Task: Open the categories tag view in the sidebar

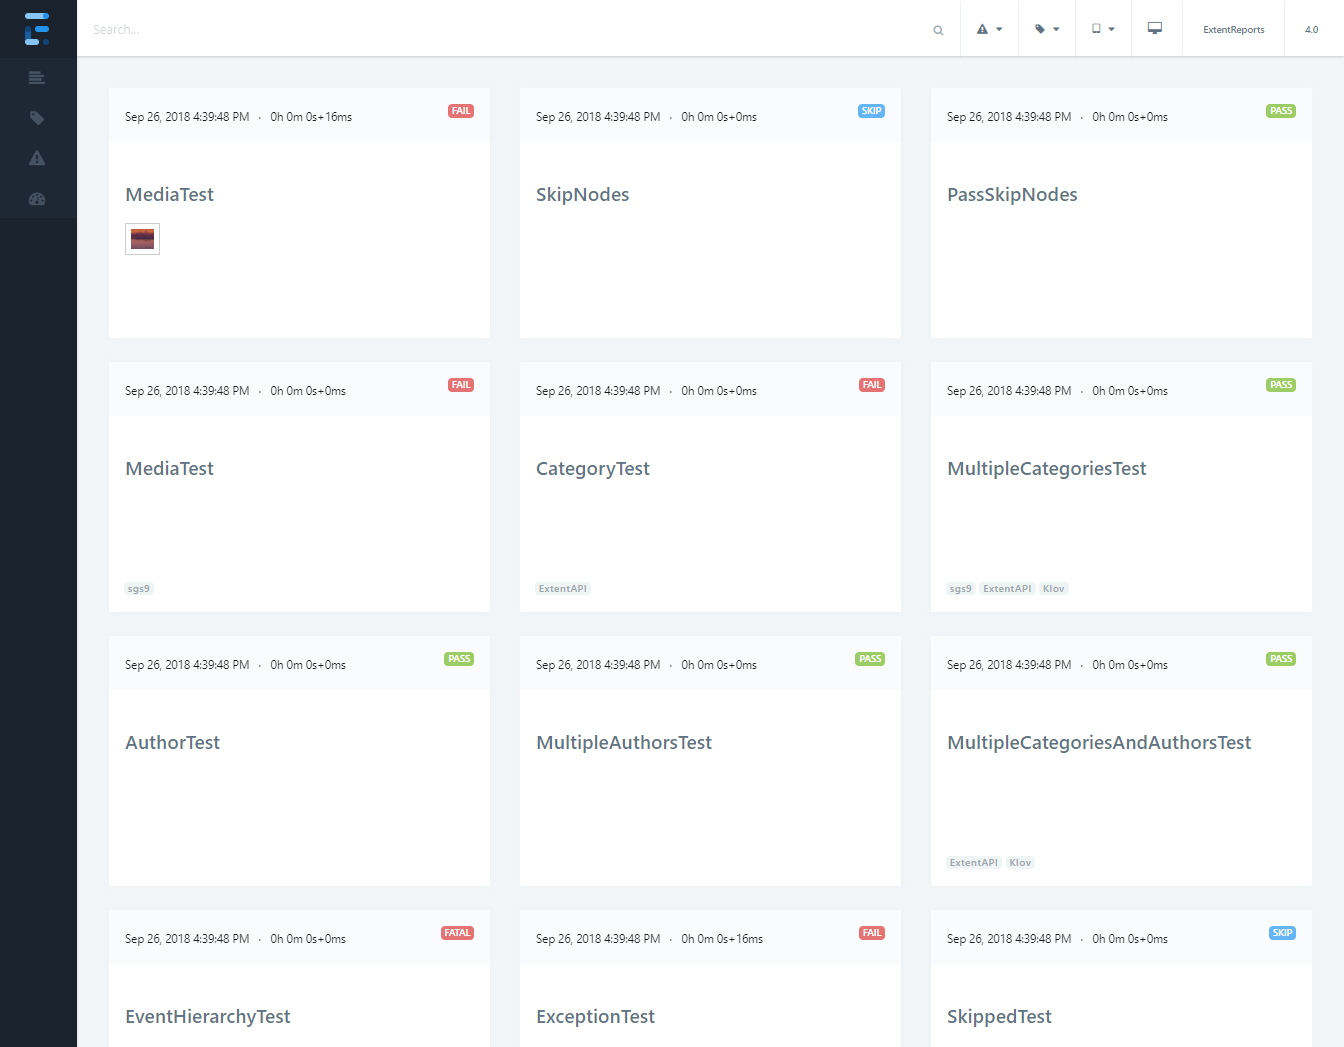Action: [37, 118]
